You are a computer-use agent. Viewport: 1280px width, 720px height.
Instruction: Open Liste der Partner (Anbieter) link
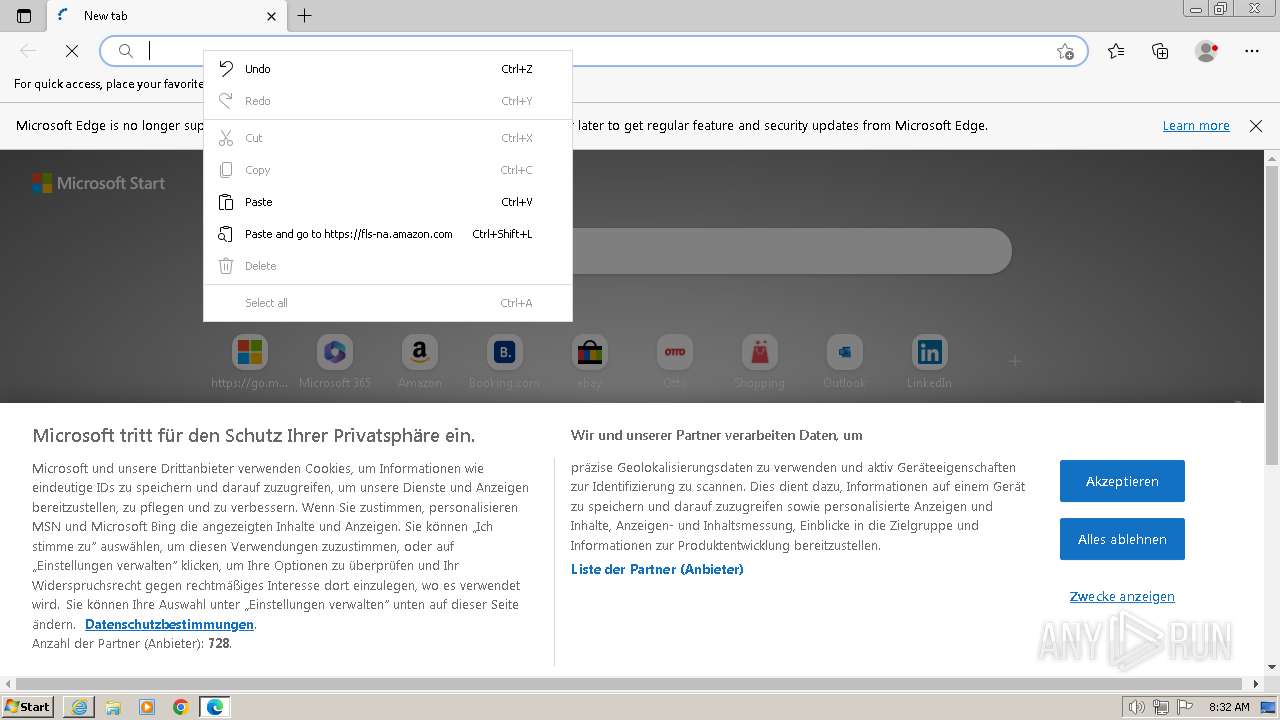pos(657,569)
